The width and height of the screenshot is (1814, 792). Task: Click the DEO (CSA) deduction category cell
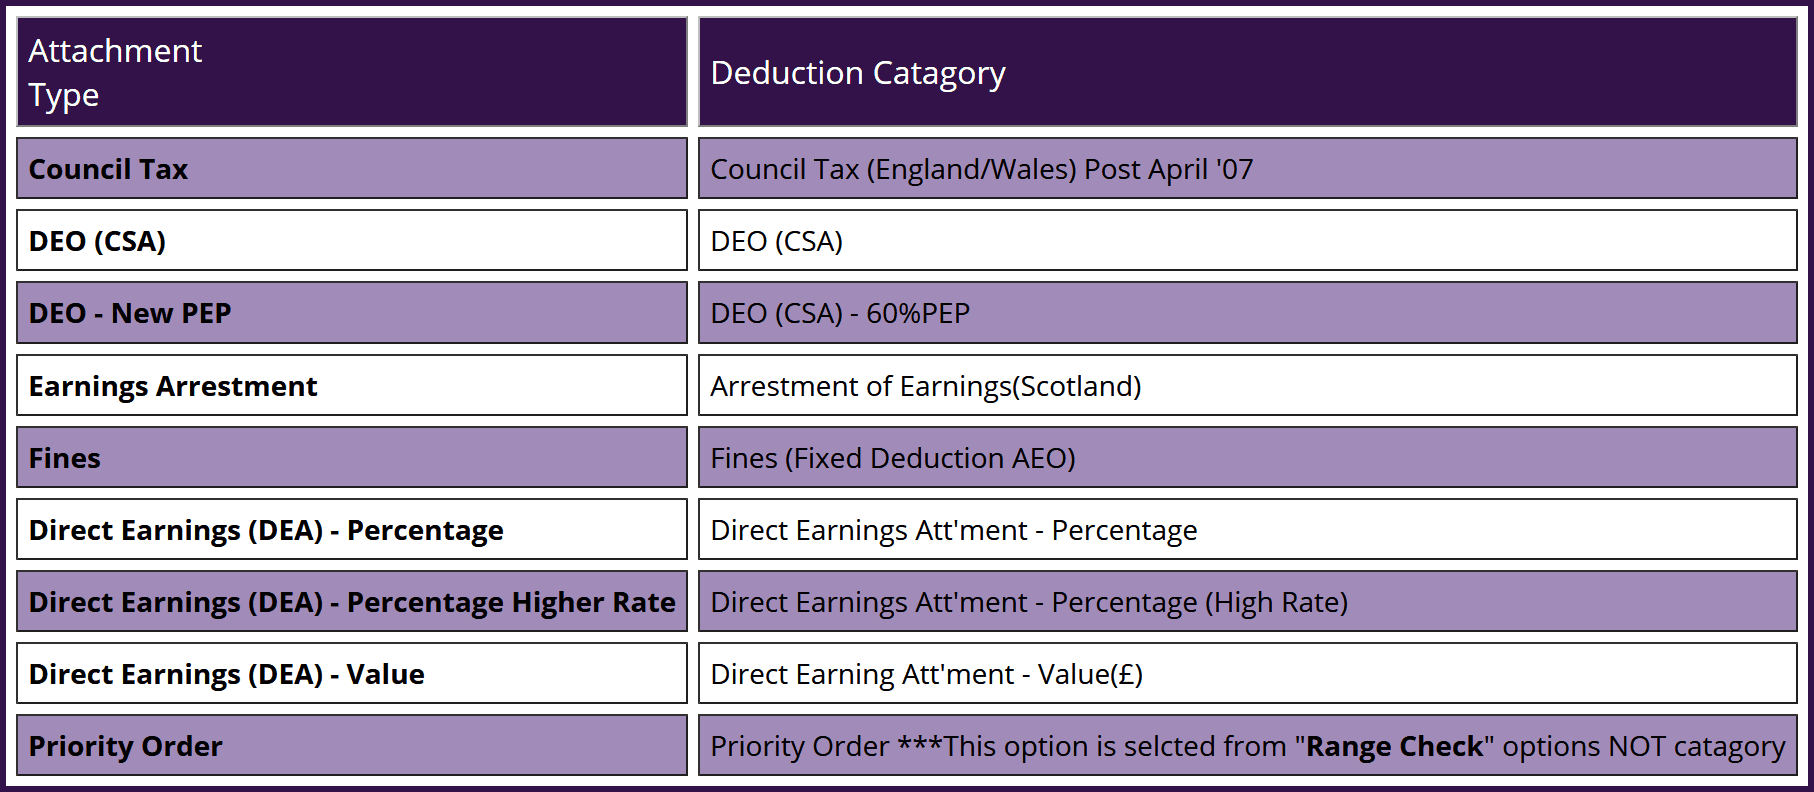tap(777, 241)
